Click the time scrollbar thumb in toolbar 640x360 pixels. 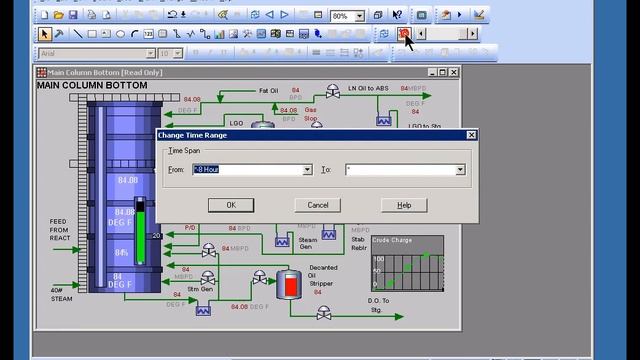click(463, 34)
